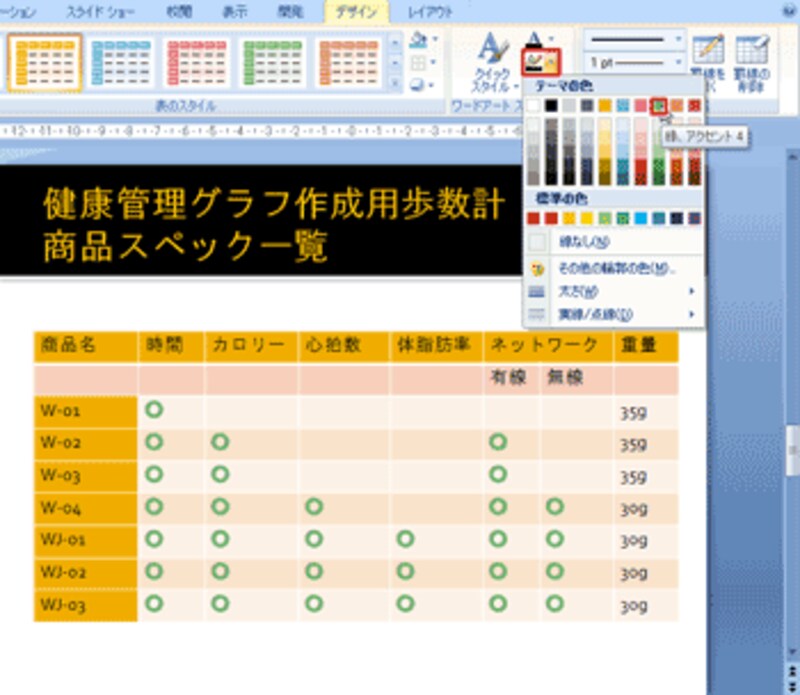This screenshot has width=800, height=695.
Task: Select the WJ-03 row label cell
Action: click(x=85, y=606)
